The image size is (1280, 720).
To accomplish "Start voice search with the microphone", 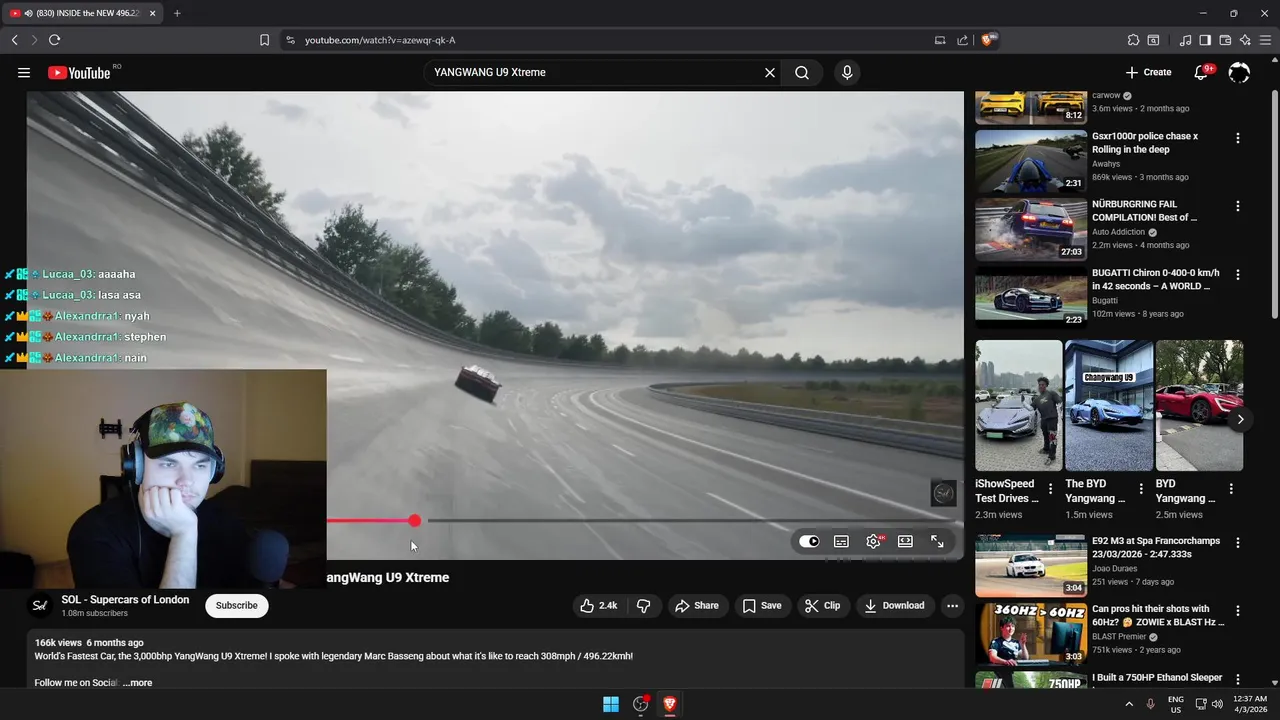I will [x=847, y=72].
